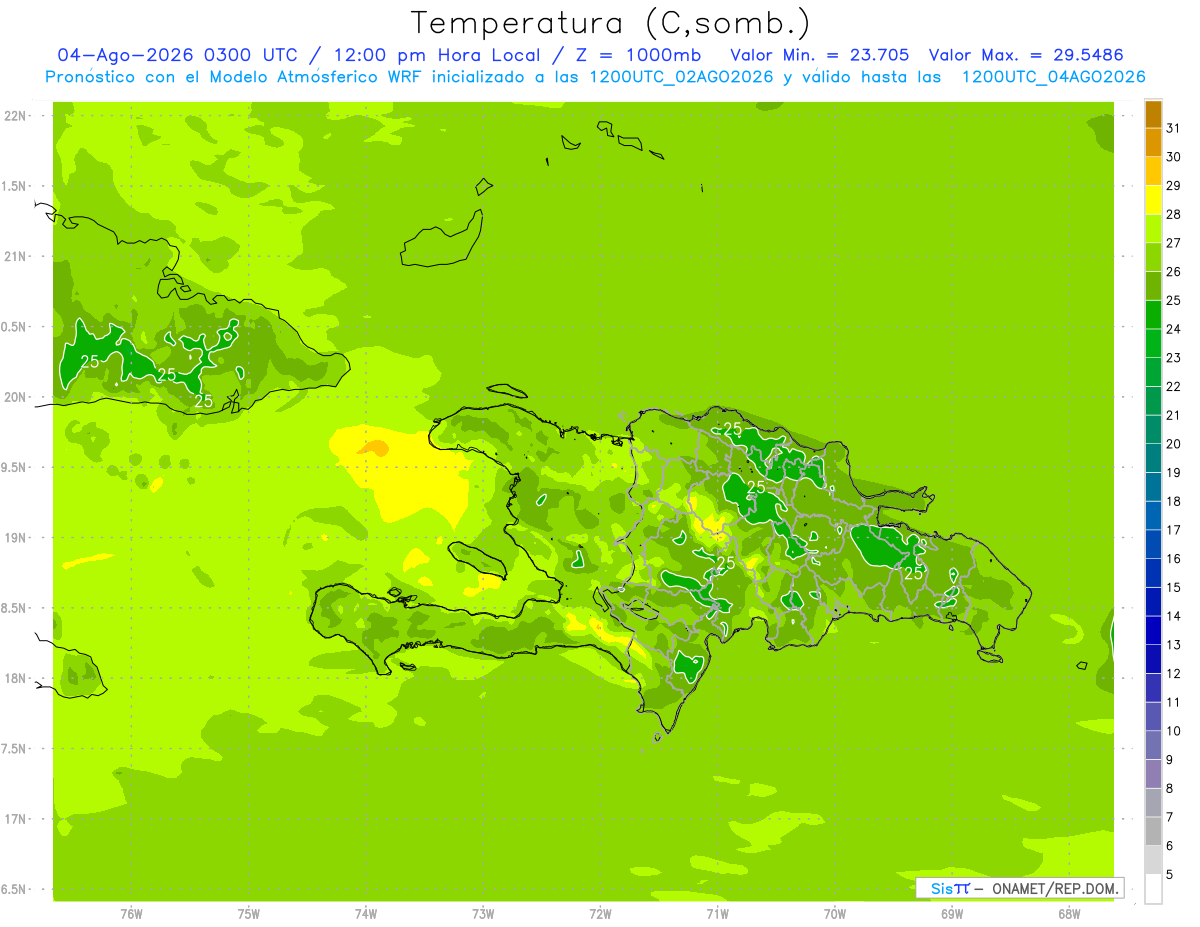Pick the orange legend swatch between 30 and 31
The image size is (1200, 927).
click(x=1153, y=143)
